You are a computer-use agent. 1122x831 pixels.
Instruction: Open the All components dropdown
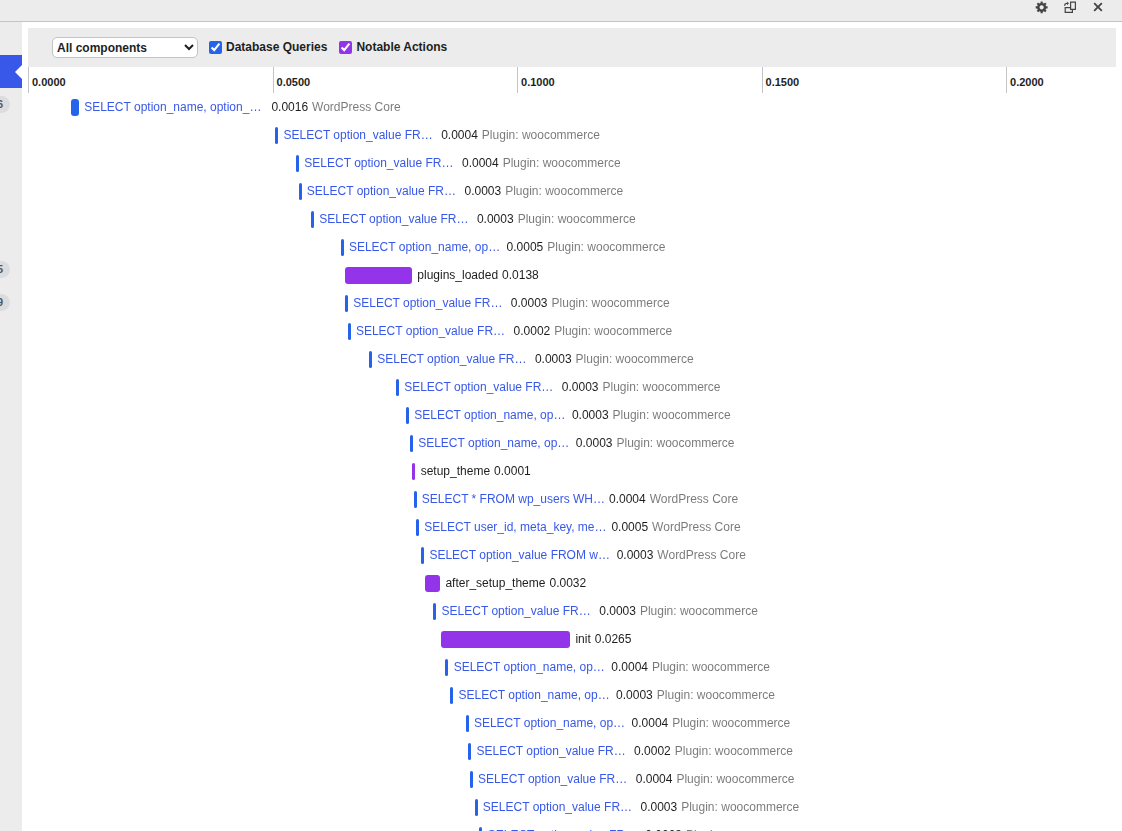(125, 47)
